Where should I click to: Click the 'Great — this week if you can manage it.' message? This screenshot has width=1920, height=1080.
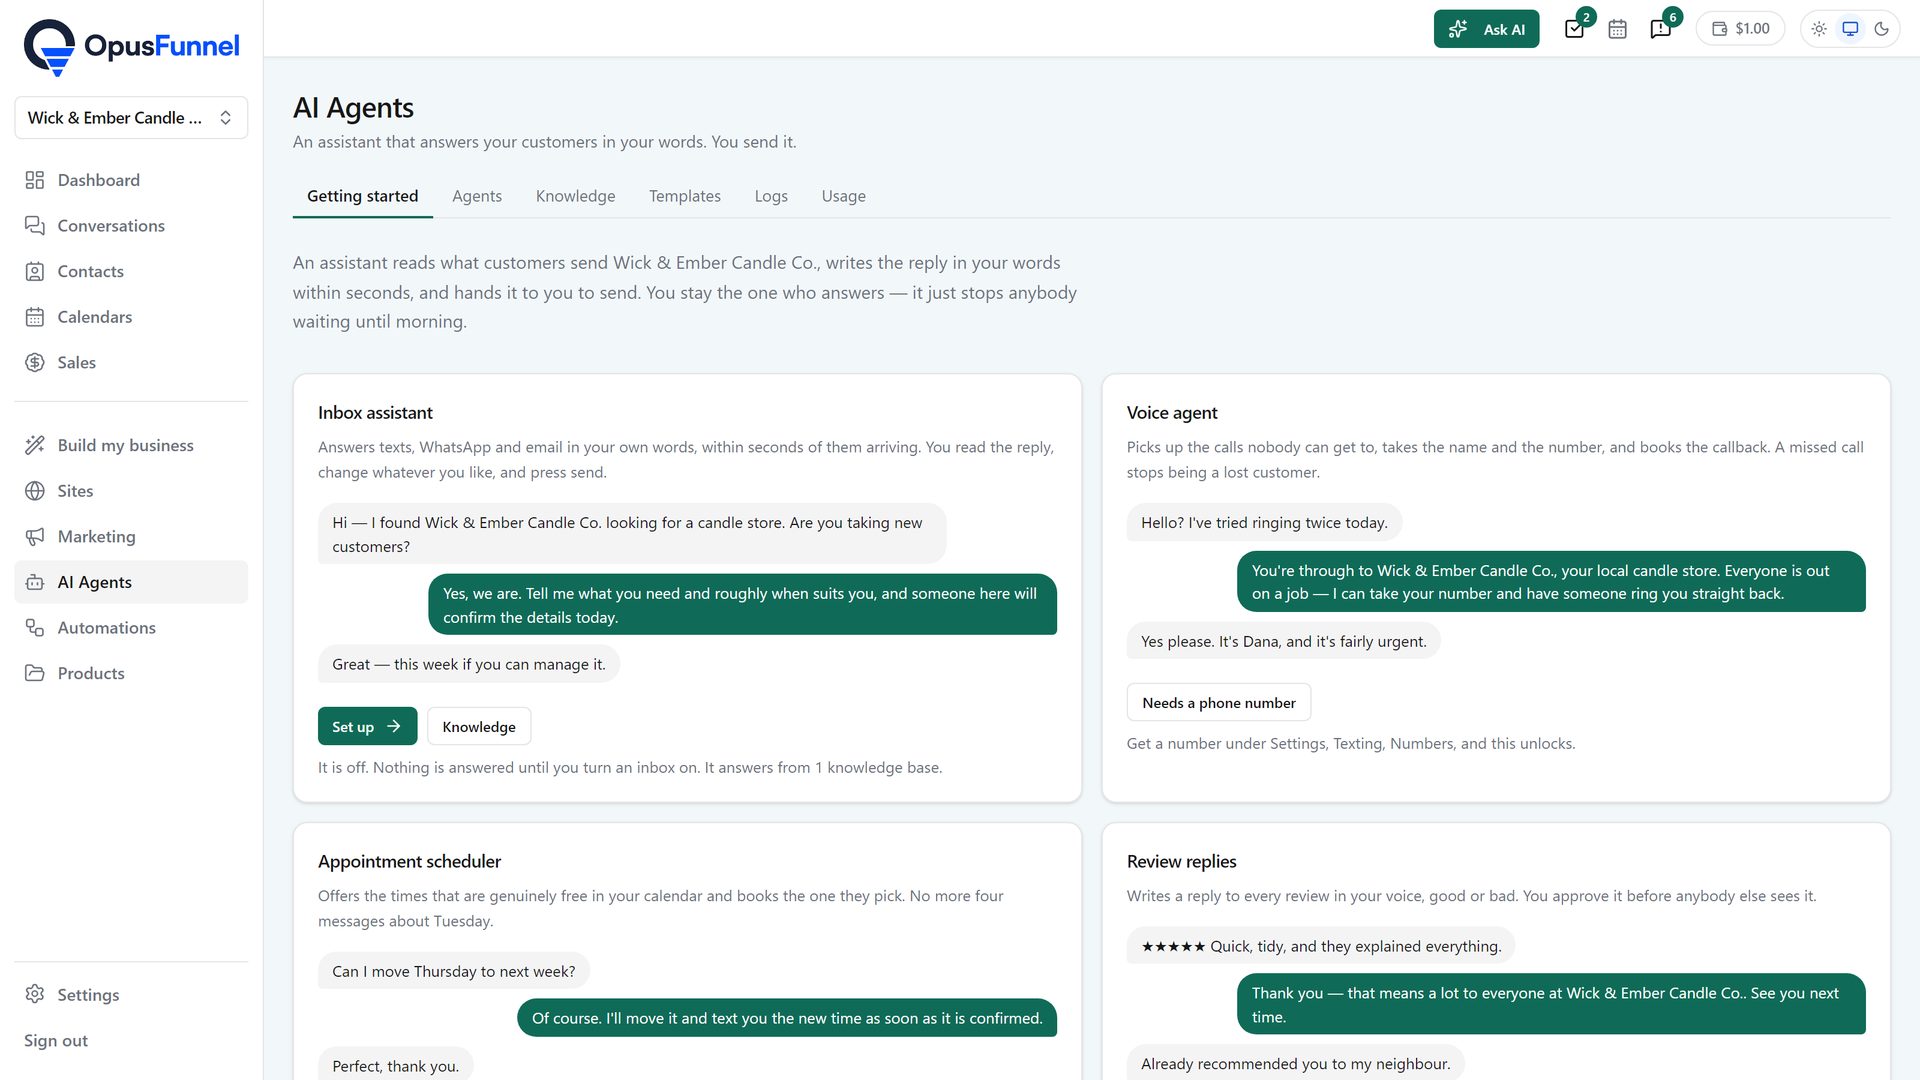469,665
